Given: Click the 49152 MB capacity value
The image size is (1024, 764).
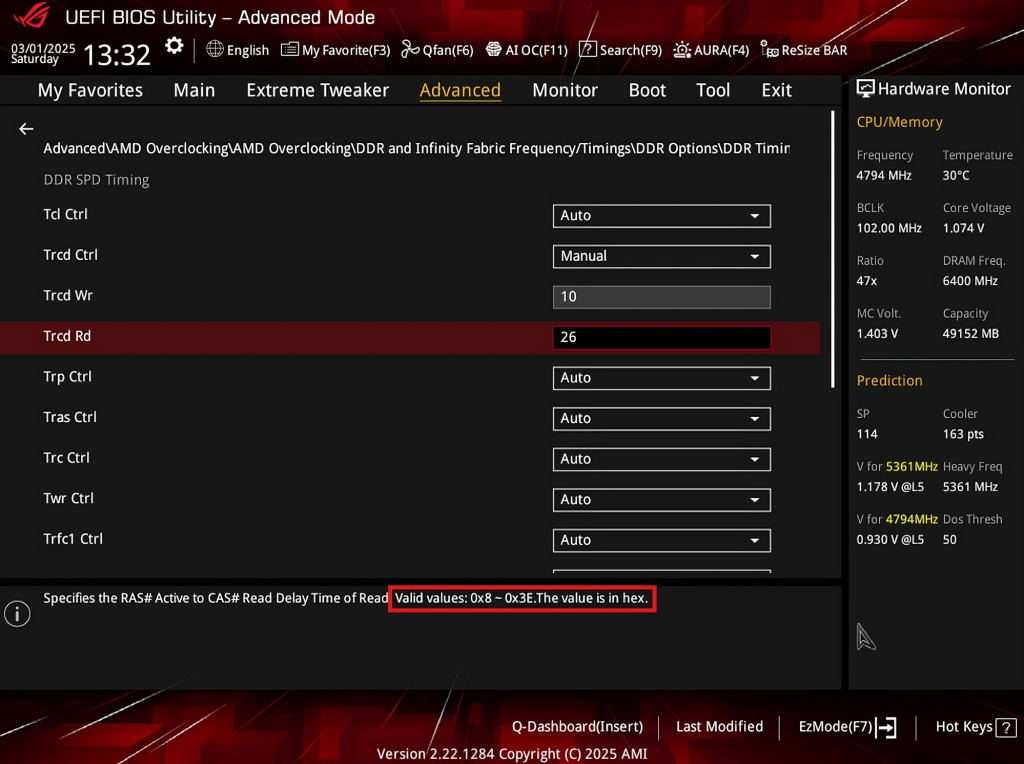Looking at the screenshot, I should pos(970,334).
